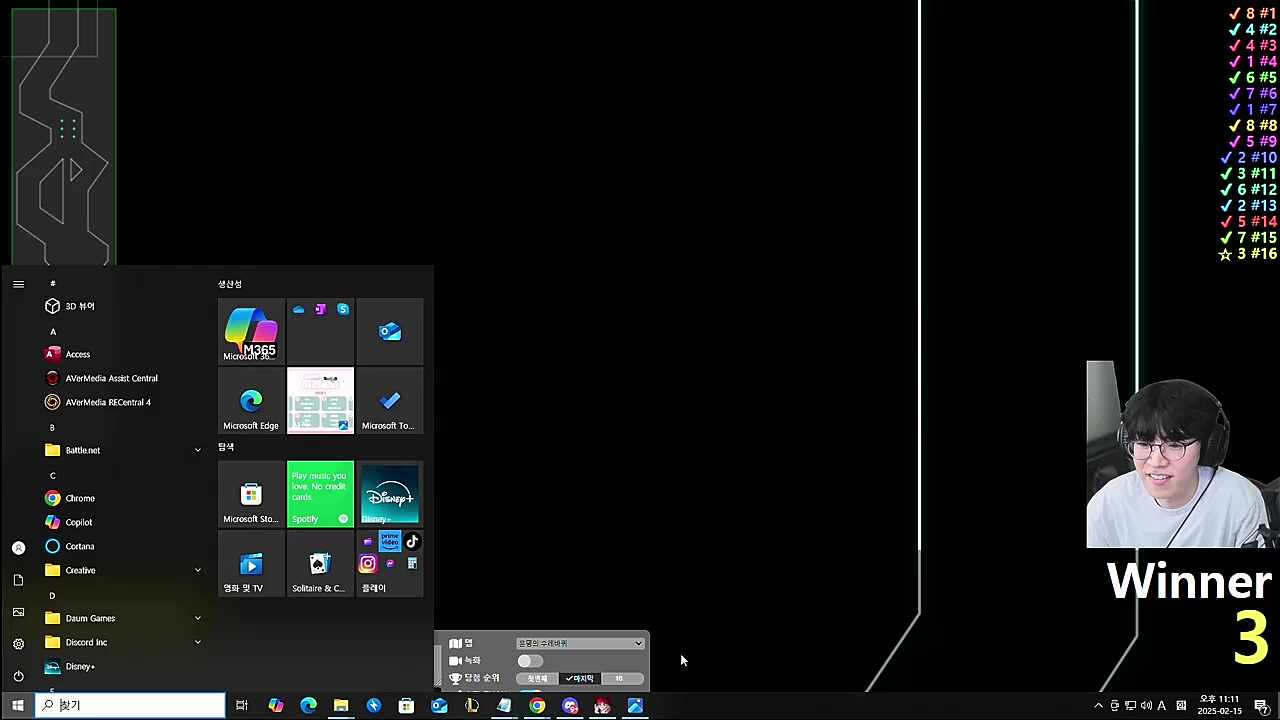Click the taskbar search box
The width and height of the screenshot is (1280, 720).
(131, 706)
